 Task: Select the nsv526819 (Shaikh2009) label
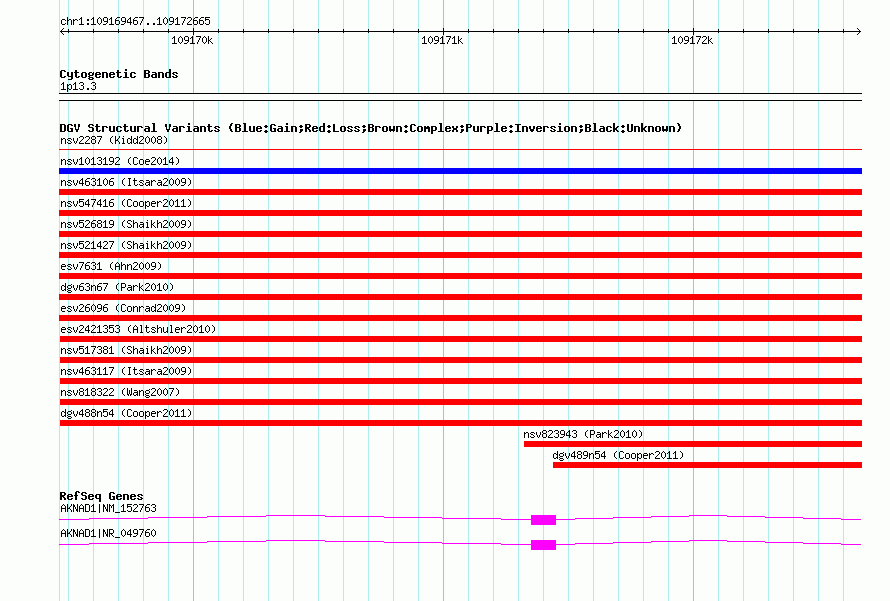tap(126, 224)
